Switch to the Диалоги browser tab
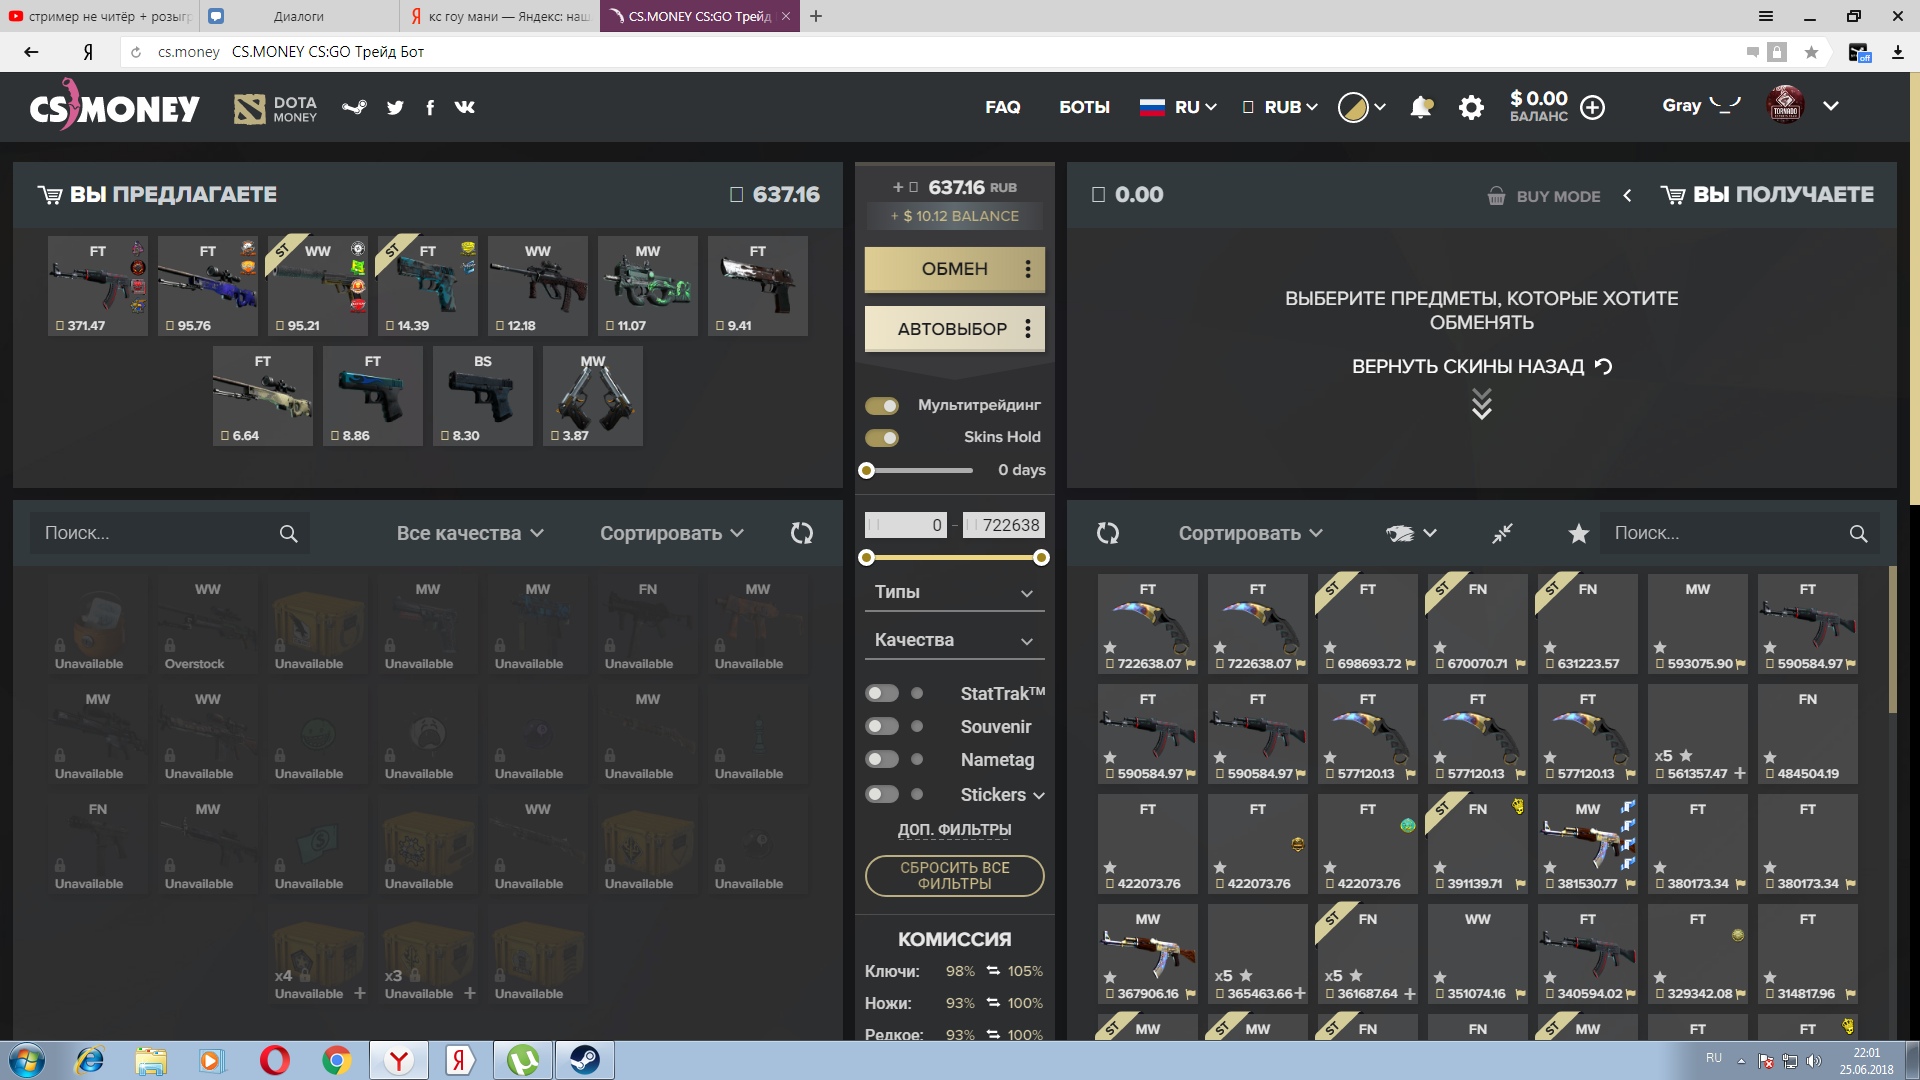 point(300,16)
